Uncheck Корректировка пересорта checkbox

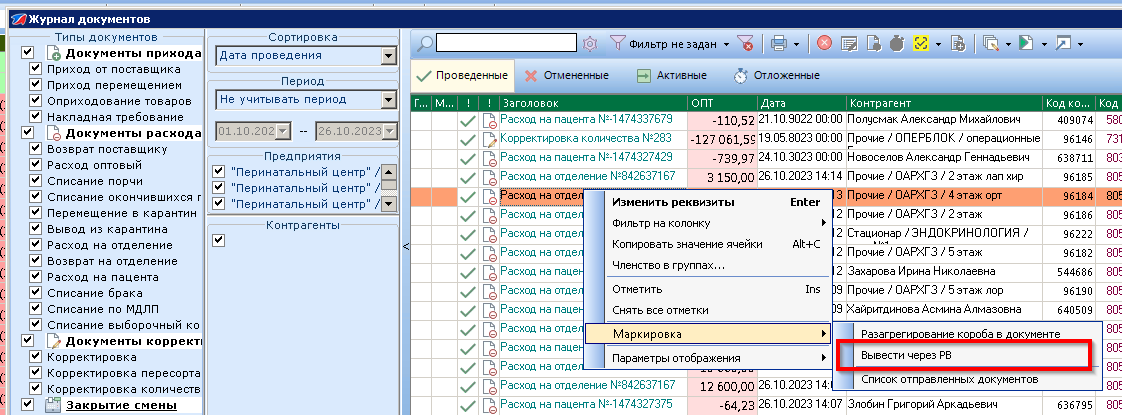(x=35, y=373)
